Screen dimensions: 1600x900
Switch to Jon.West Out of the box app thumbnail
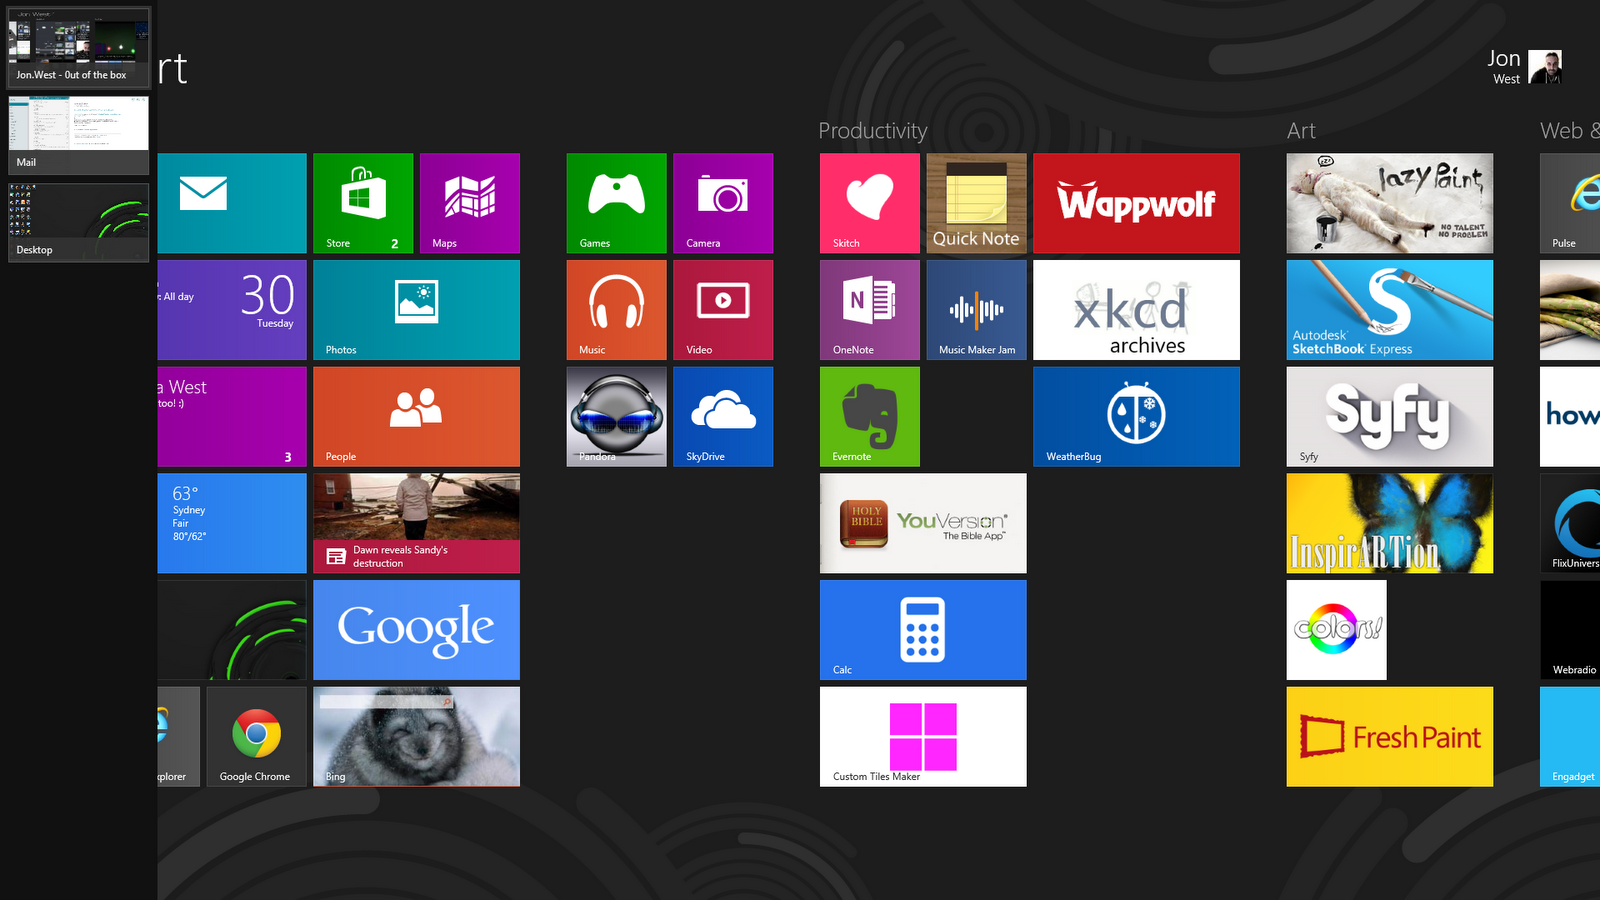(x=79, y=47)
